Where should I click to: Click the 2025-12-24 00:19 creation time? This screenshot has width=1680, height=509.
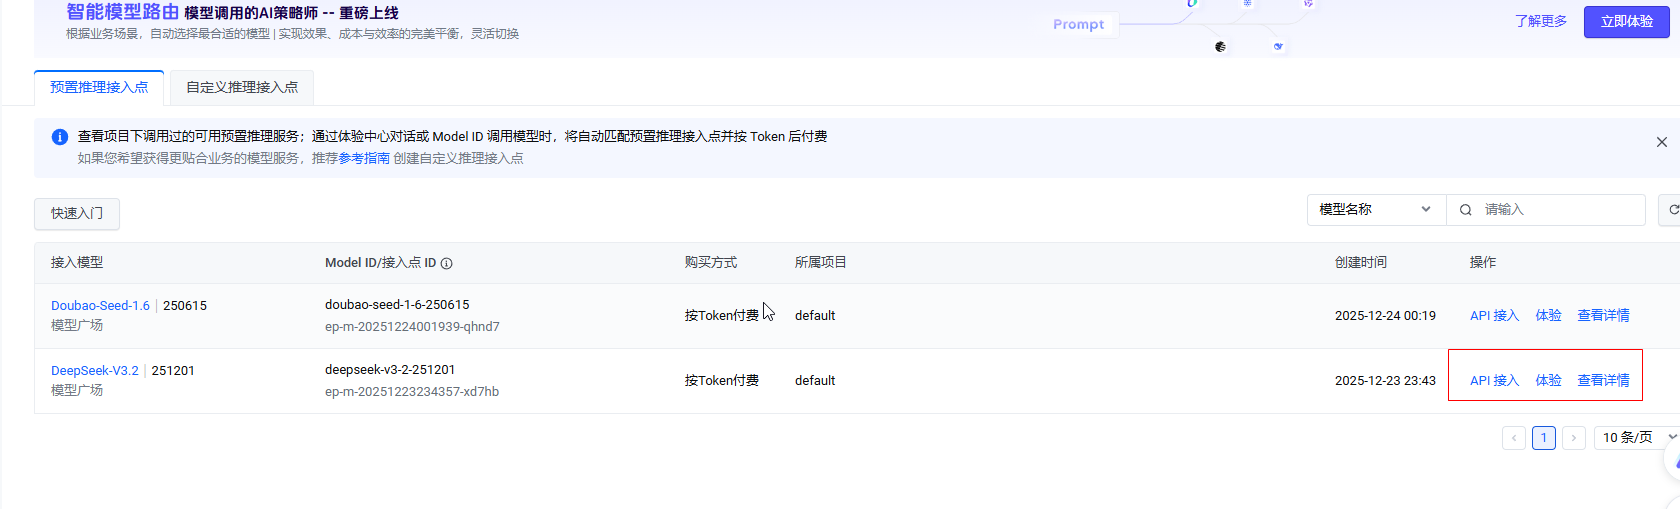coord(1385,316)
